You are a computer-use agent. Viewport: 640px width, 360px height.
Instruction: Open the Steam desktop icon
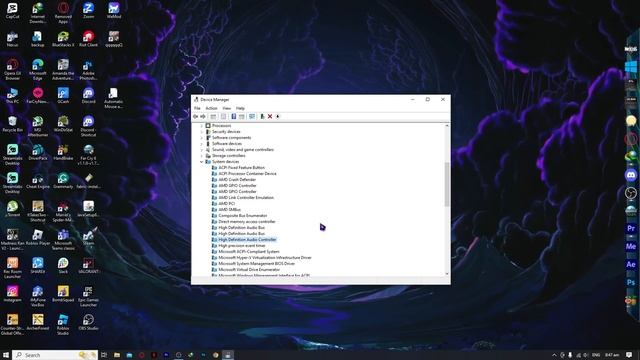[88, 237]
